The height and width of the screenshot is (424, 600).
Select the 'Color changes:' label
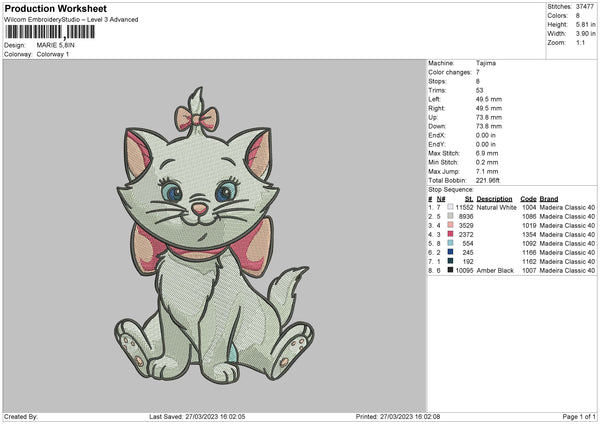[450, 72]
